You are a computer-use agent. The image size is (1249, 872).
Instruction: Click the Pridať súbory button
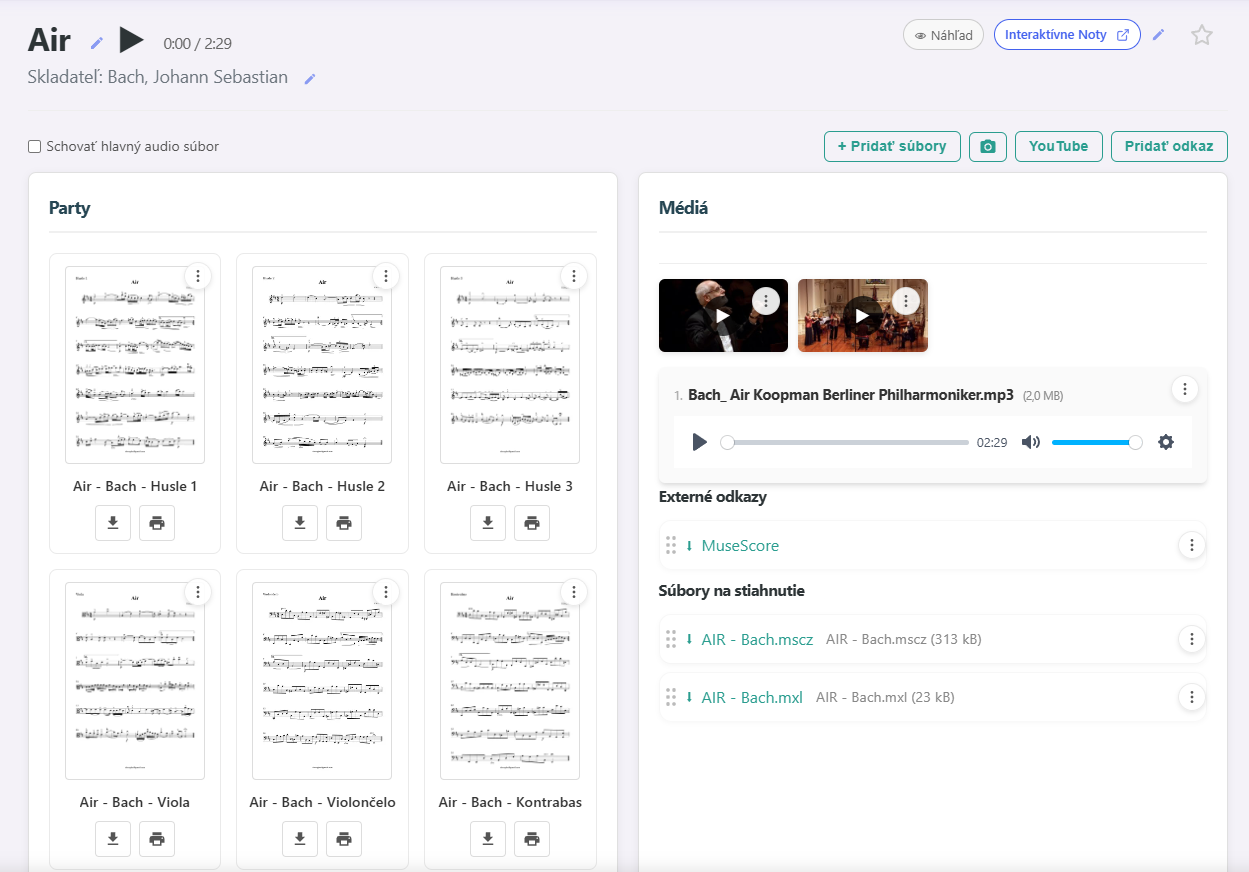coord(892,146)
